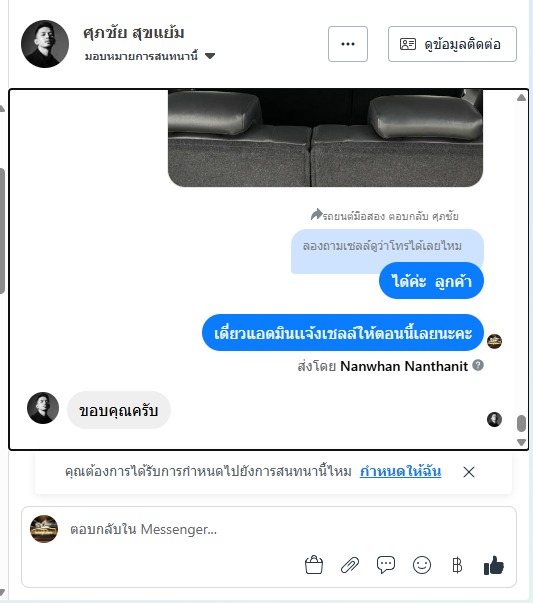
Task: Click the Baht payment request icon
Action: coord(457,565)
